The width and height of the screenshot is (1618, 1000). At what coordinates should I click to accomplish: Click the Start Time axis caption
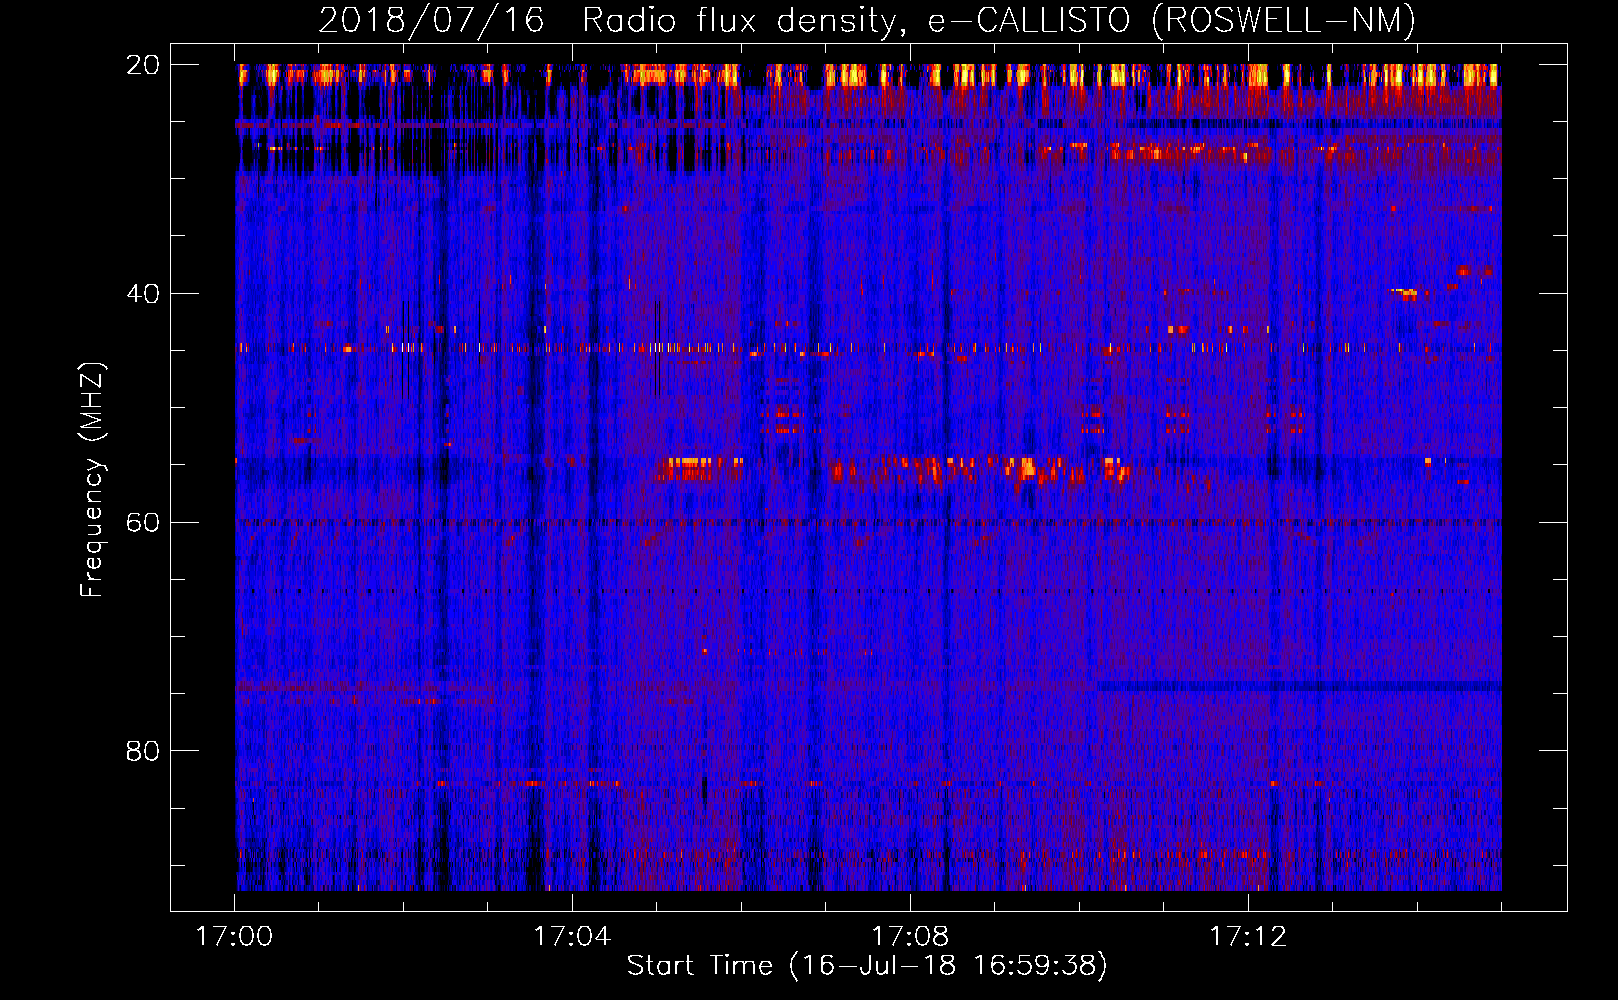pos(867,966)
